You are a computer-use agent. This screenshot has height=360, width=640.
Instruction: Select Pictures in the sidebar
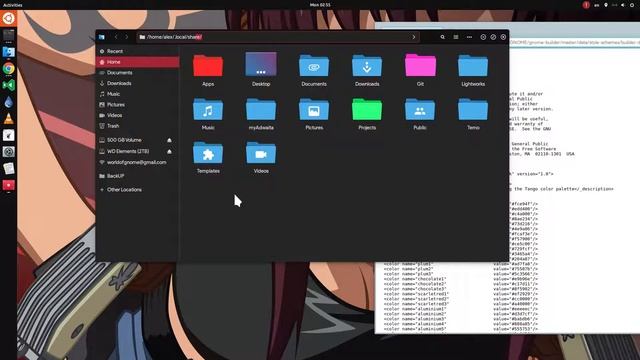coord(138,104)
